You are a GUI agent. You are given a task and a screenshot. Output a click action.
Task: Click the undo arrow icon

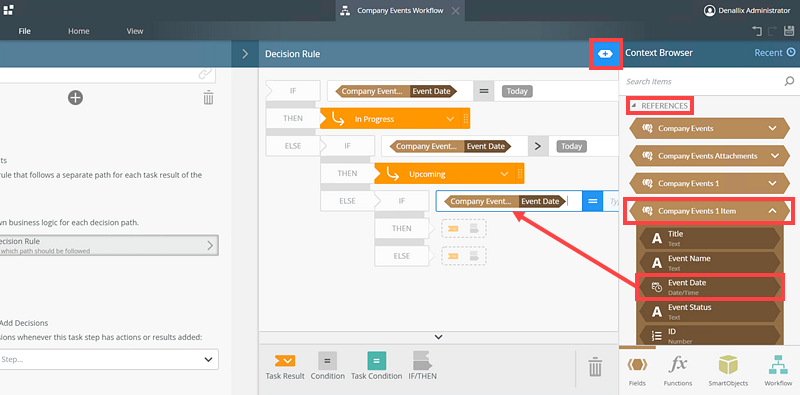[757, 31]
